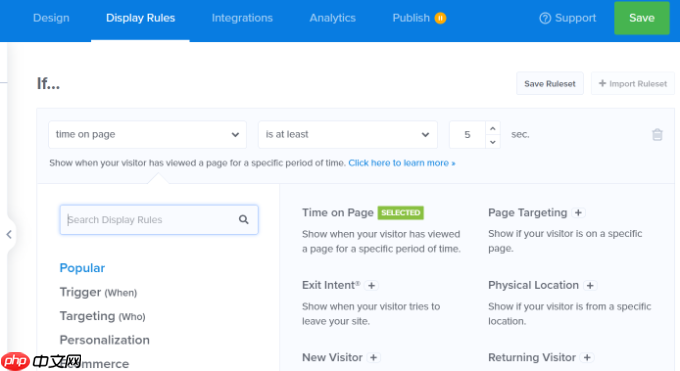The height and width of the screenshot is (371, 680).
Task: Decrease seconds with the down stepper arrow
Action: (493, 142)
